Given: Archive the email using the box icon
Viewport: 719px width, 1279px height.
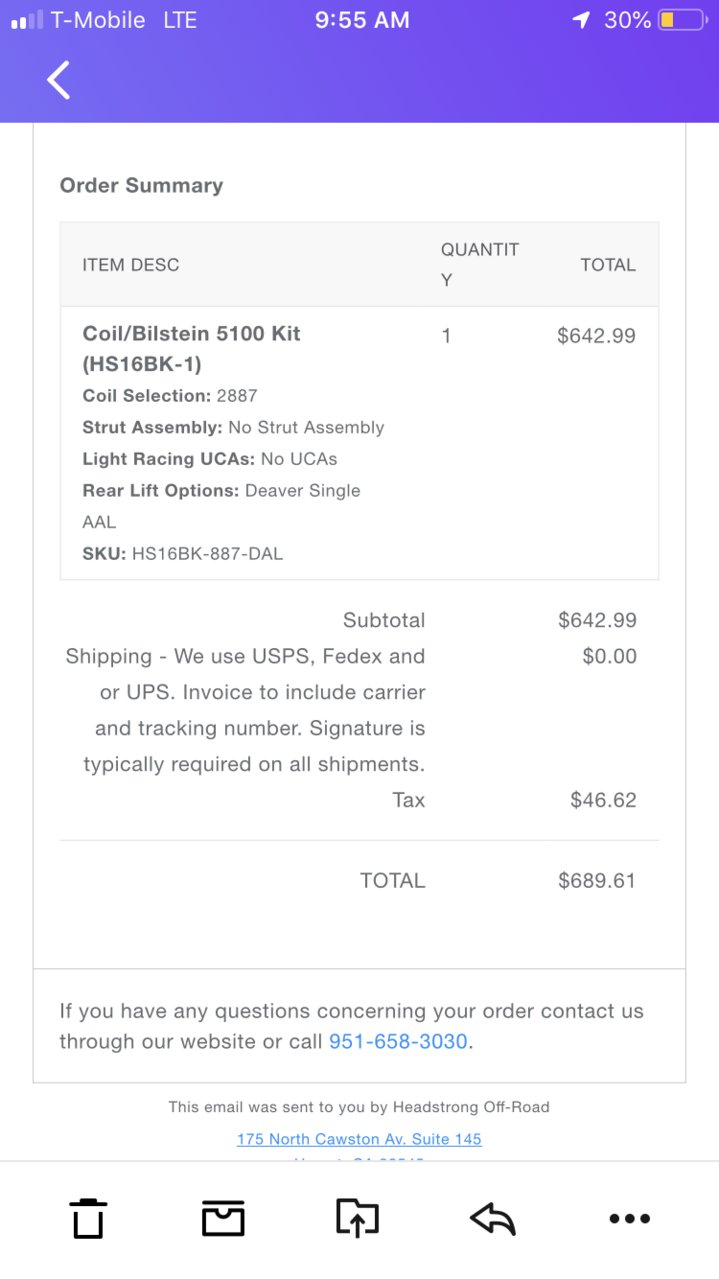Looking at the screenshot, I should pos(223,1218).
